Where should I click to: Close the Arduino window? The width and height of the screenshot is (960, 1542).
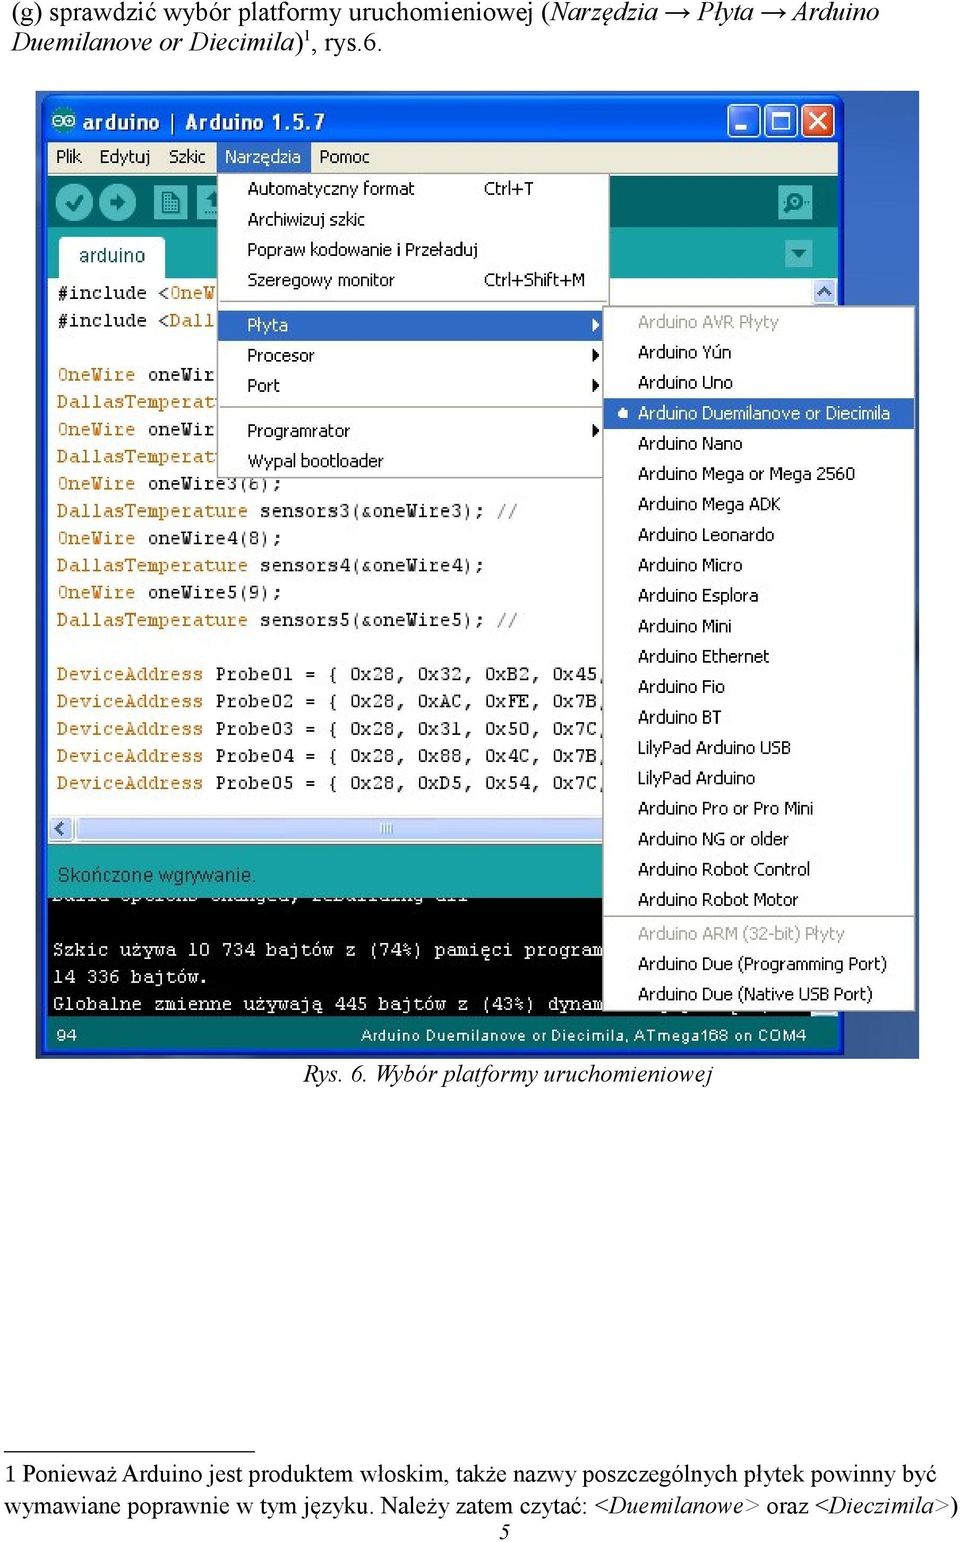(818, 122)
